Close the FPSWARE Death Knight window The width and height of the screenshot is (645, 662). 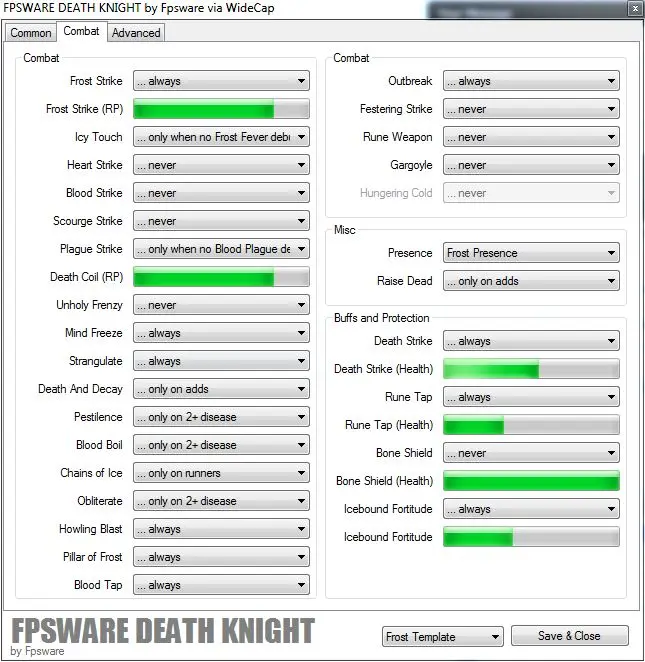634,9
